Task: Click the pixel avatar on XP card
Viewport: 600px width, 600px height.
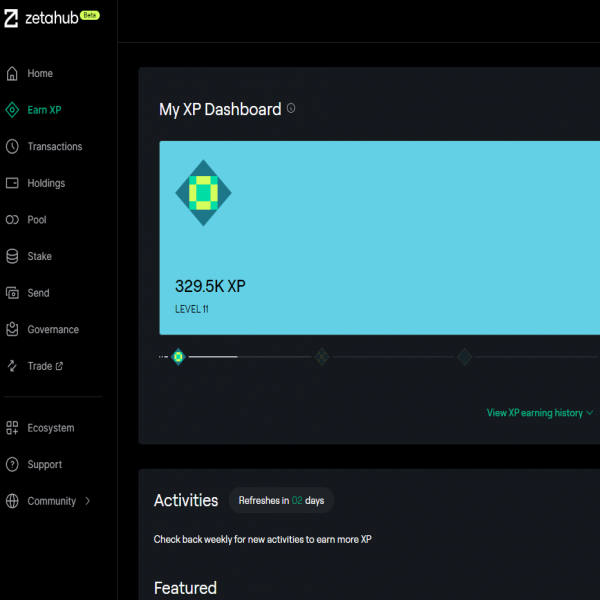Action: click(x=204, y=192)
